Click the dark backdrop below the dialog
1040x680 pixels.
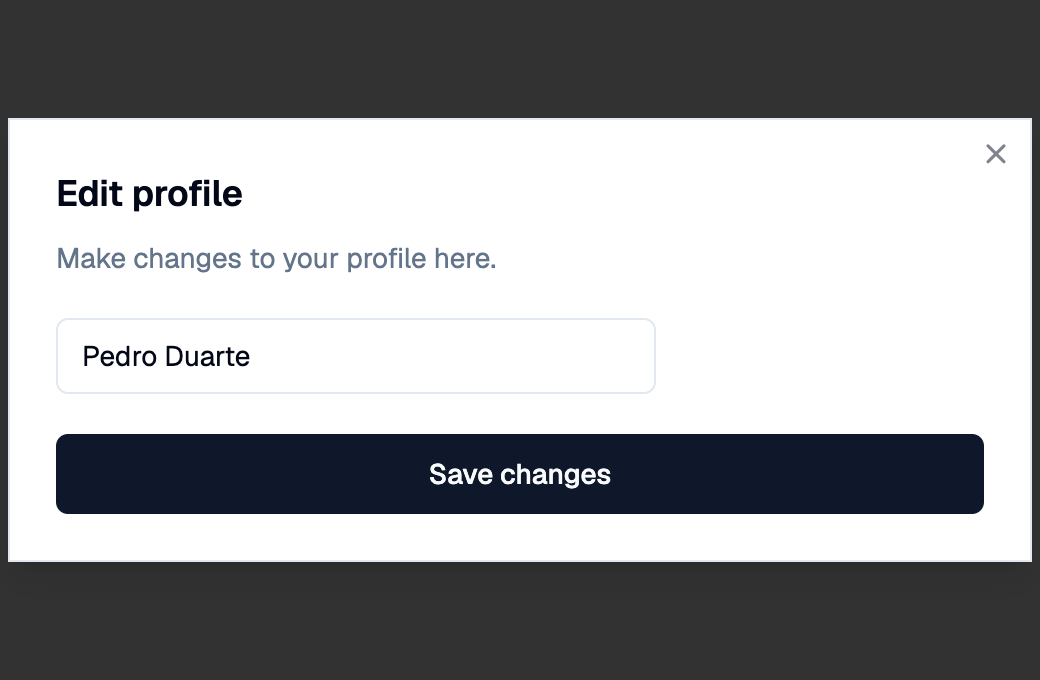[519, 621]
